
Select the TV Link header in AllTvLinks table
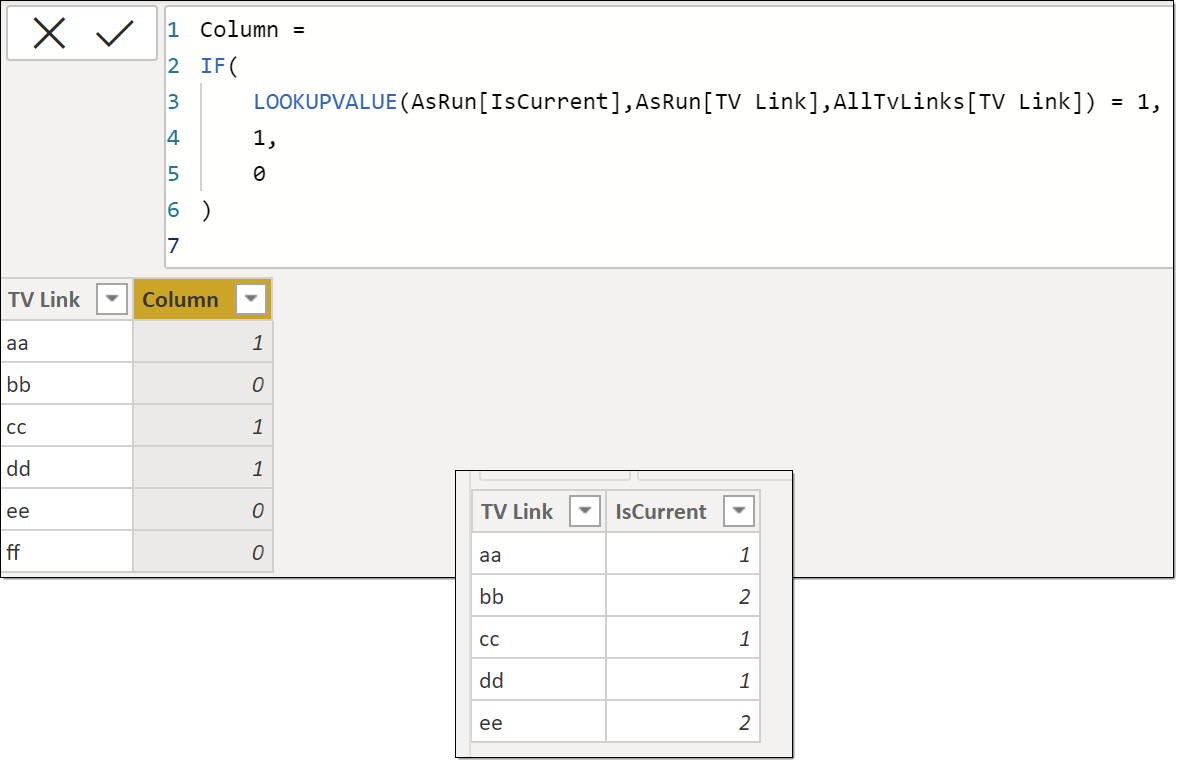[67, 299]
